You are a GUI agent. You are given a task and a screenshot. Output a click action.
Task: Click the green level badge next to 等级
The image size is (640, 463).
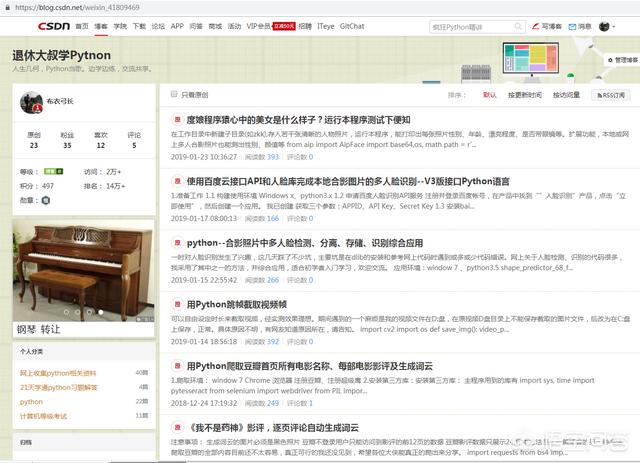(x=53, y=171)
